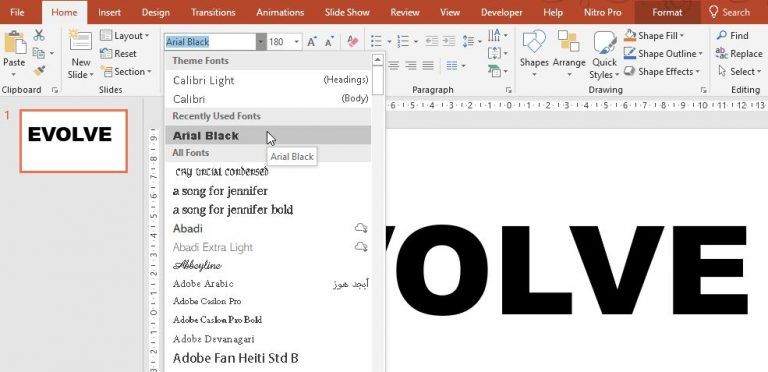The width and height of the screenshot is (768, 372).
Task: Collapse the font name dropdown arrow
Action: click(261, 42)
